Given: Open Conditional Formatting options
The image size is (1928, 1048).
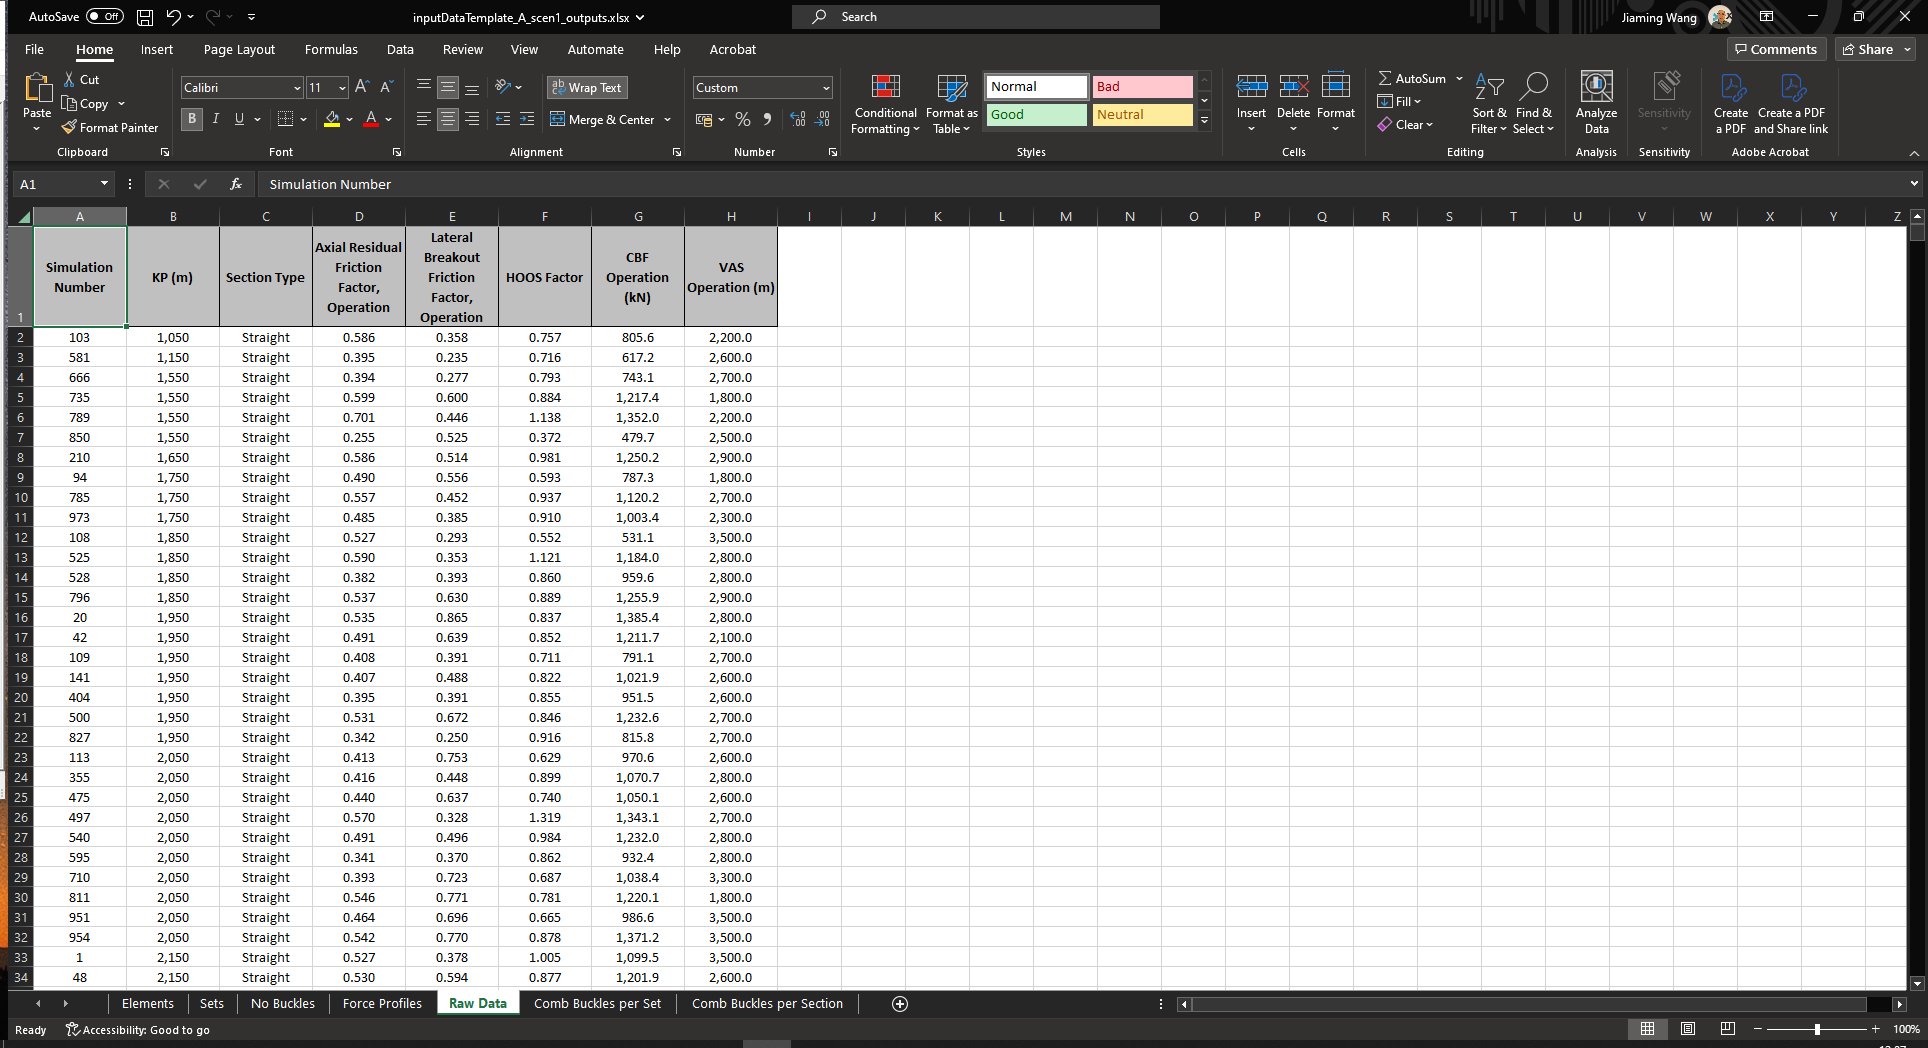Looking at the screenshot, I should click(885, 103).
